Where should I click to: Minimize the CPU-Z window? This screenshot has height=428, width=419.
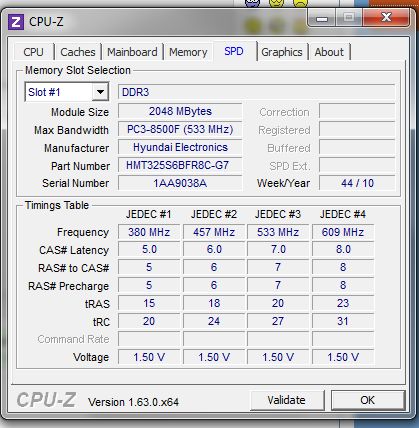(x=322, y=19)
